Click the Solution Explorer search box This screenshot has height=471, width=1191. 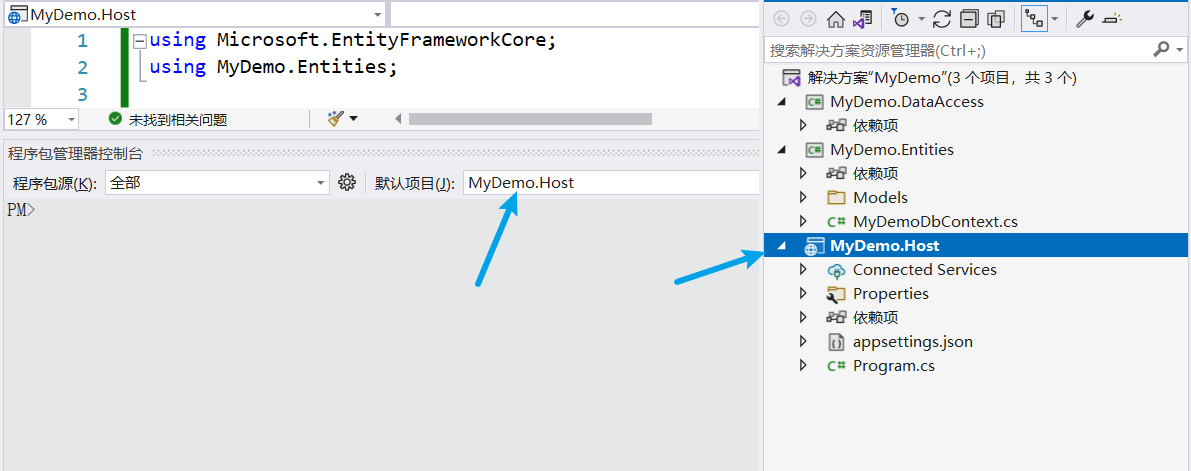[957, 50]
